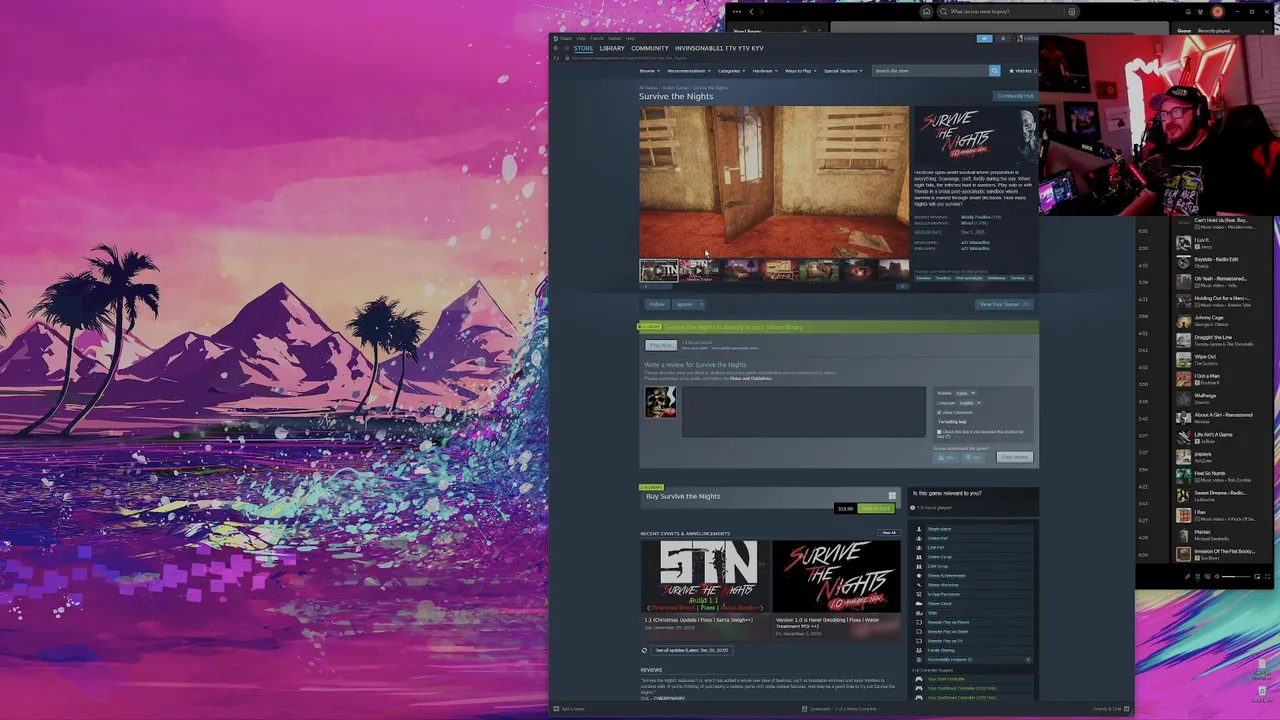
Task: Open the Ways to Play dropdown
Action: (800, 71)
